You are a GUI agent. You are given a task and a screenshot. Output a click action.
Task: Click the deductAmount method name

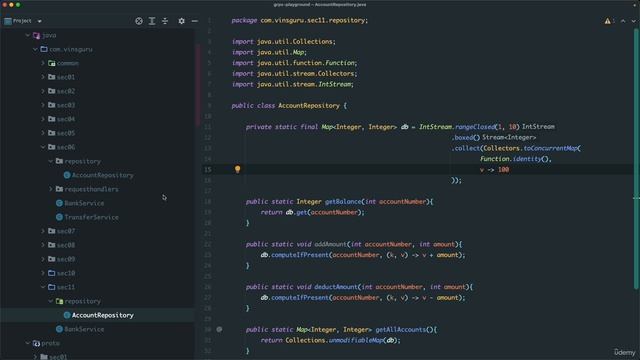point(336,287)
